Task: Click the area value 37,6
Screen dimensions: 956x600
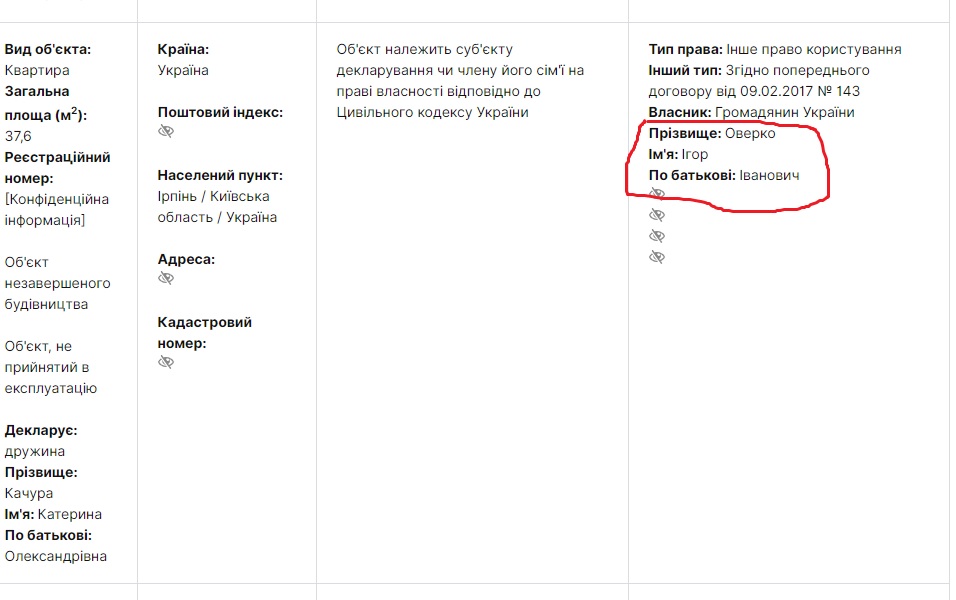Action: pos(18,136)
